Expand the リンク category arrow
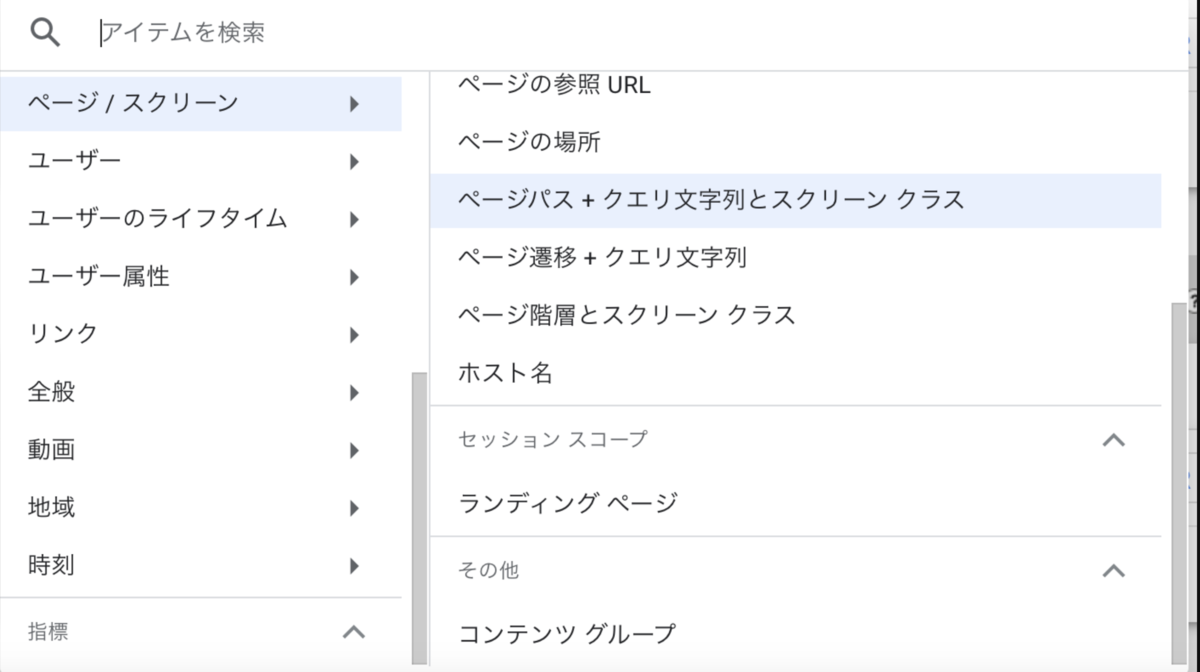This screenshot has width=1200, height=672. [354, 335]
